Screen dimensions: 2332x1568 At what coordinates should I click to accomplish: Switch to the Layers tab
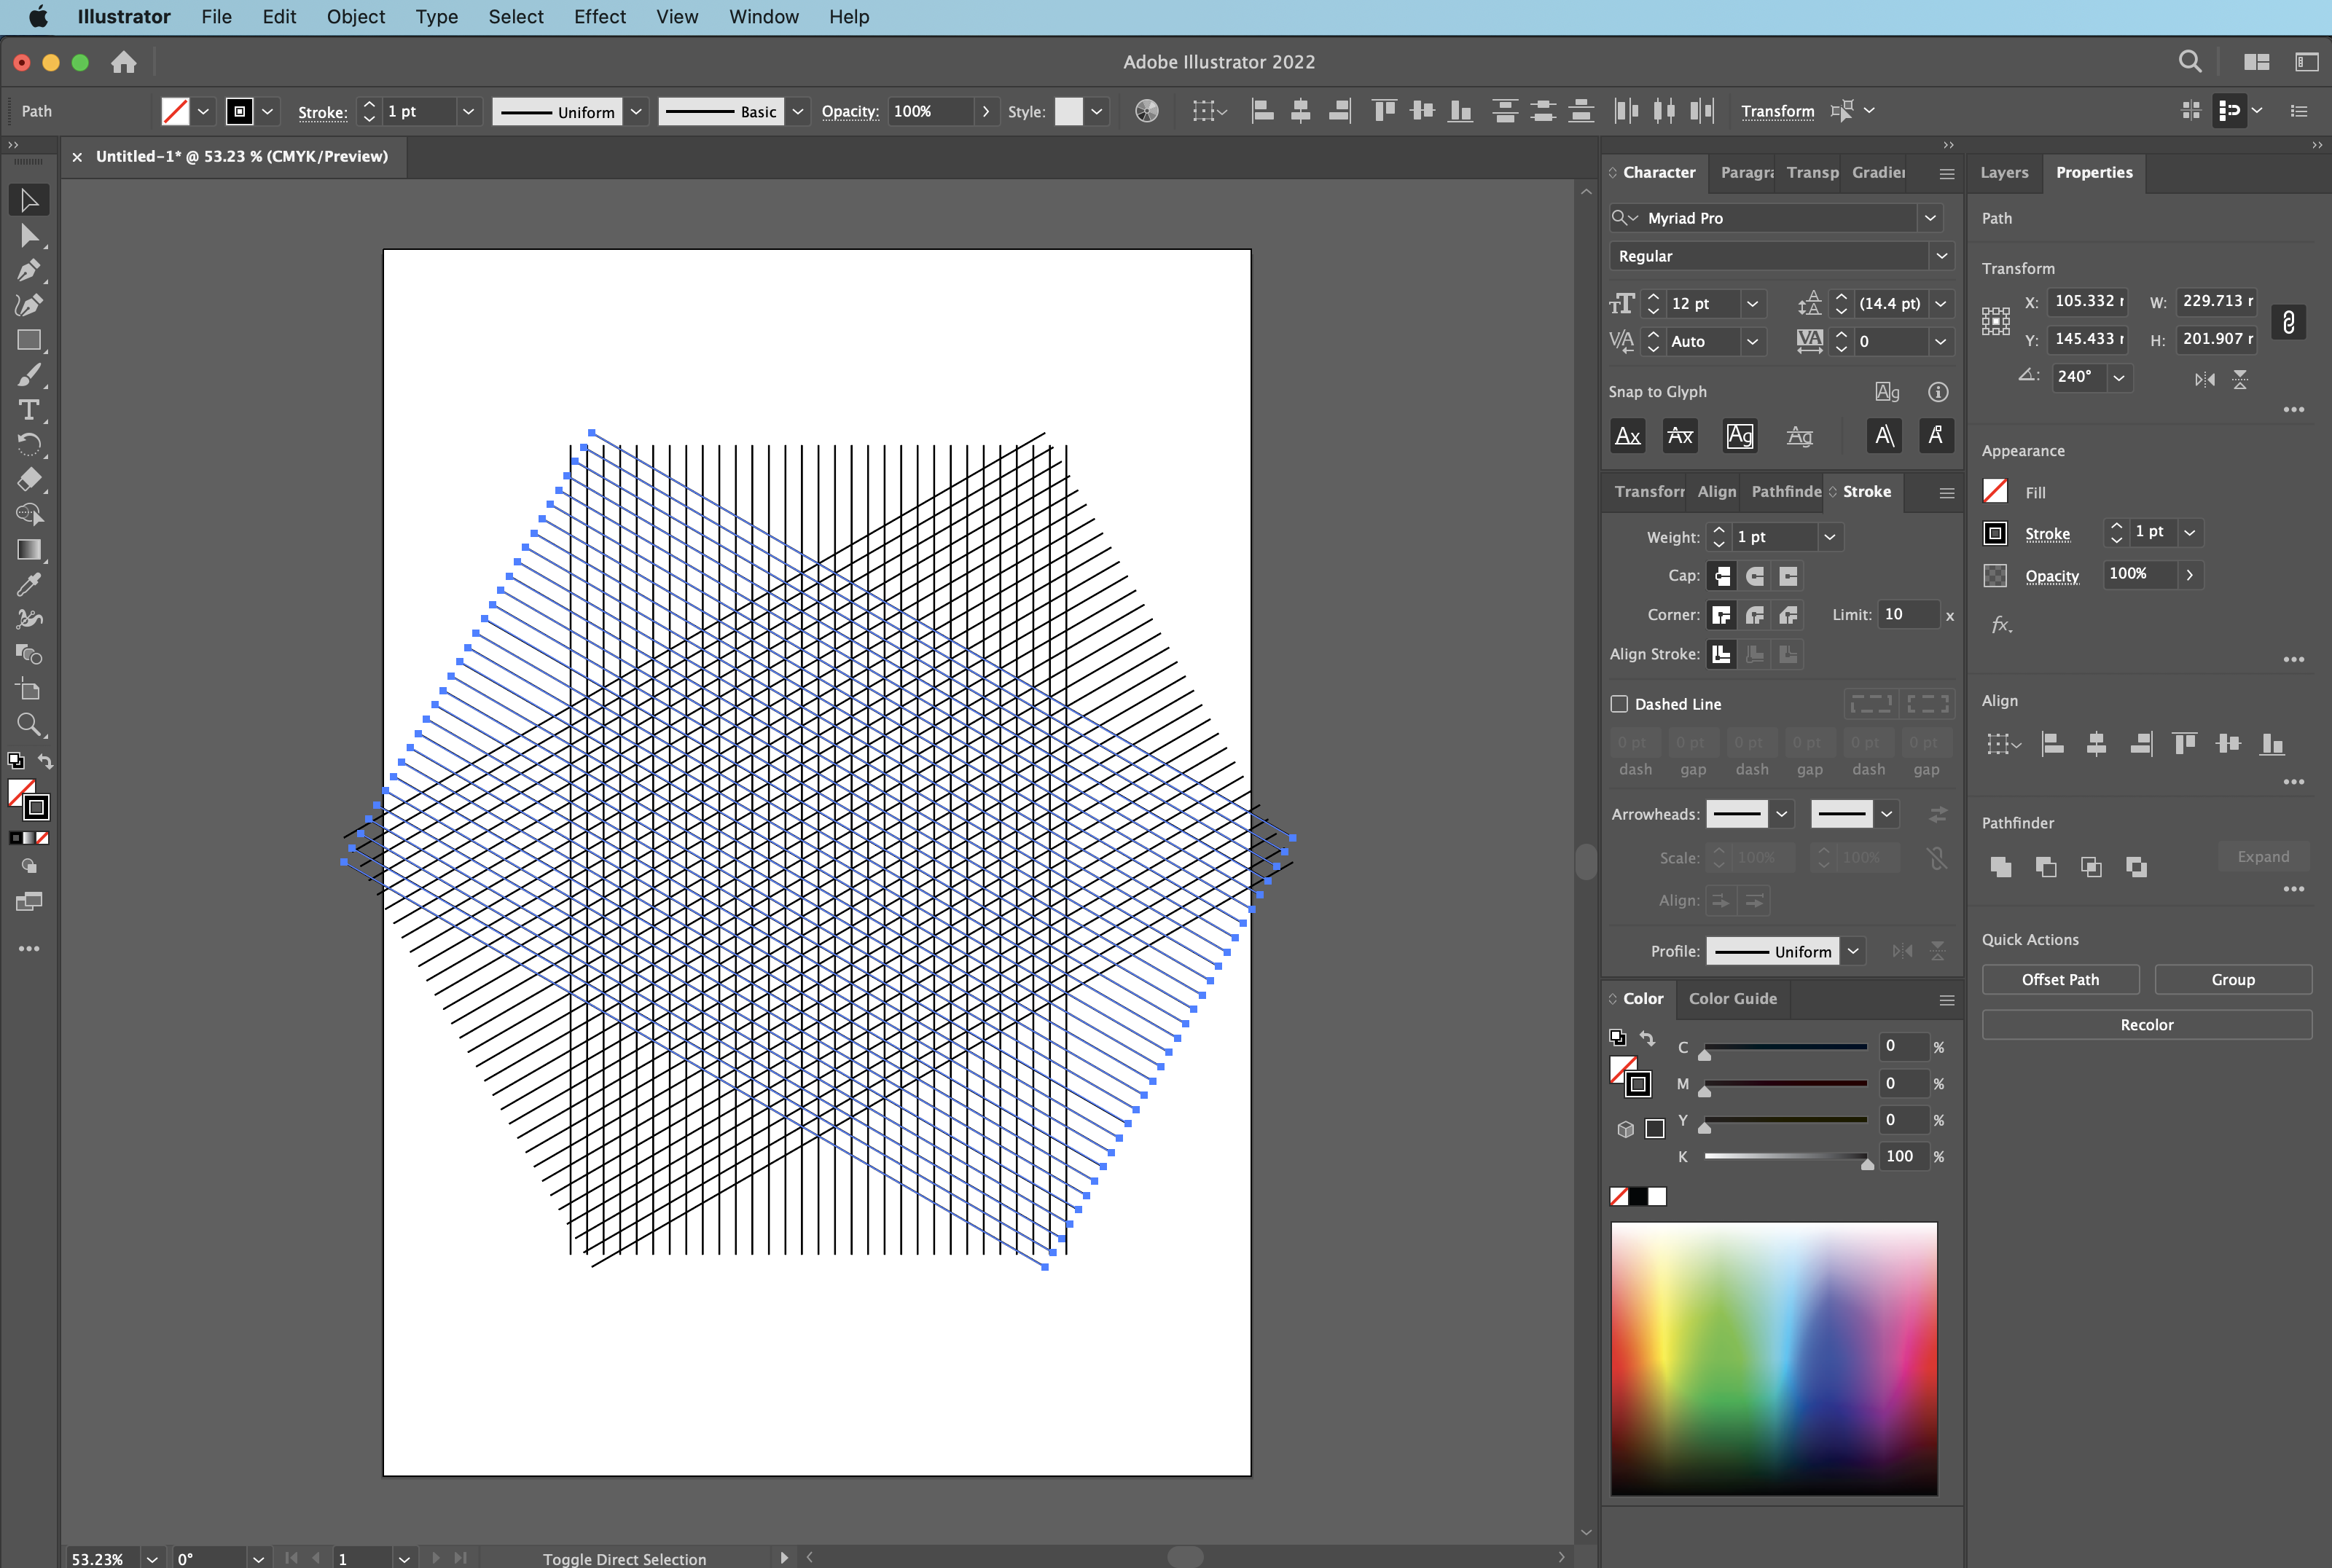(2004, 172)
